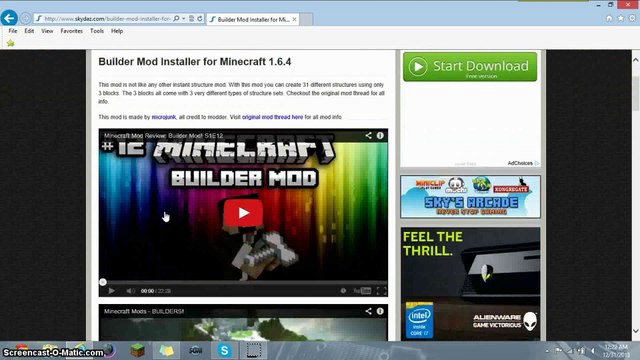The image size is (640, 360).
Task: Open the video quality settings icon
Action: point(343,291)
